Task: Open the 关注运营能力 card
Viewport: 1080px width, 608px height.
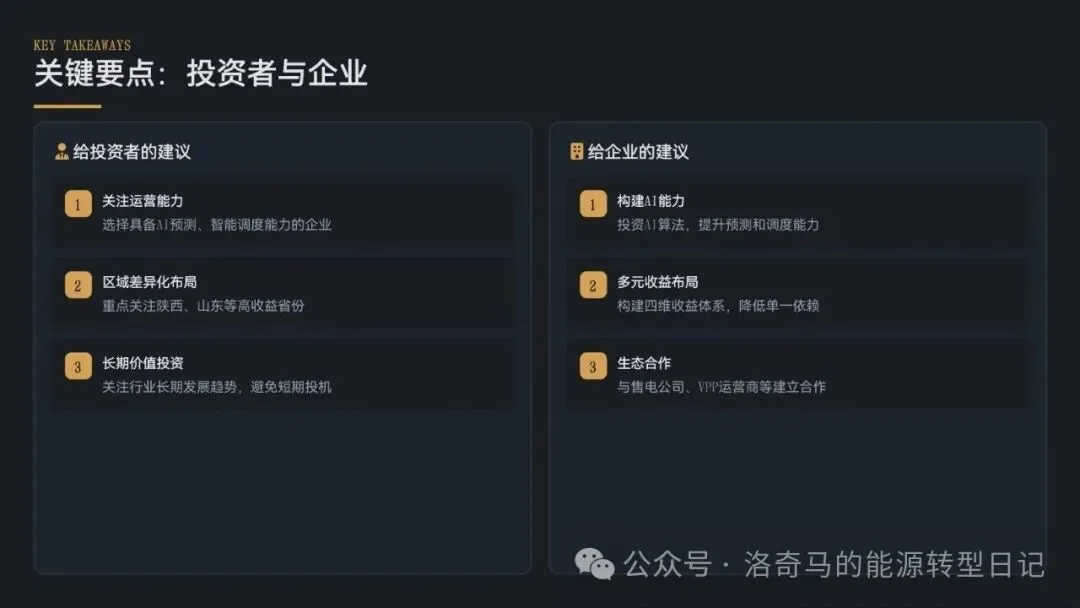Action: (283, 212)
